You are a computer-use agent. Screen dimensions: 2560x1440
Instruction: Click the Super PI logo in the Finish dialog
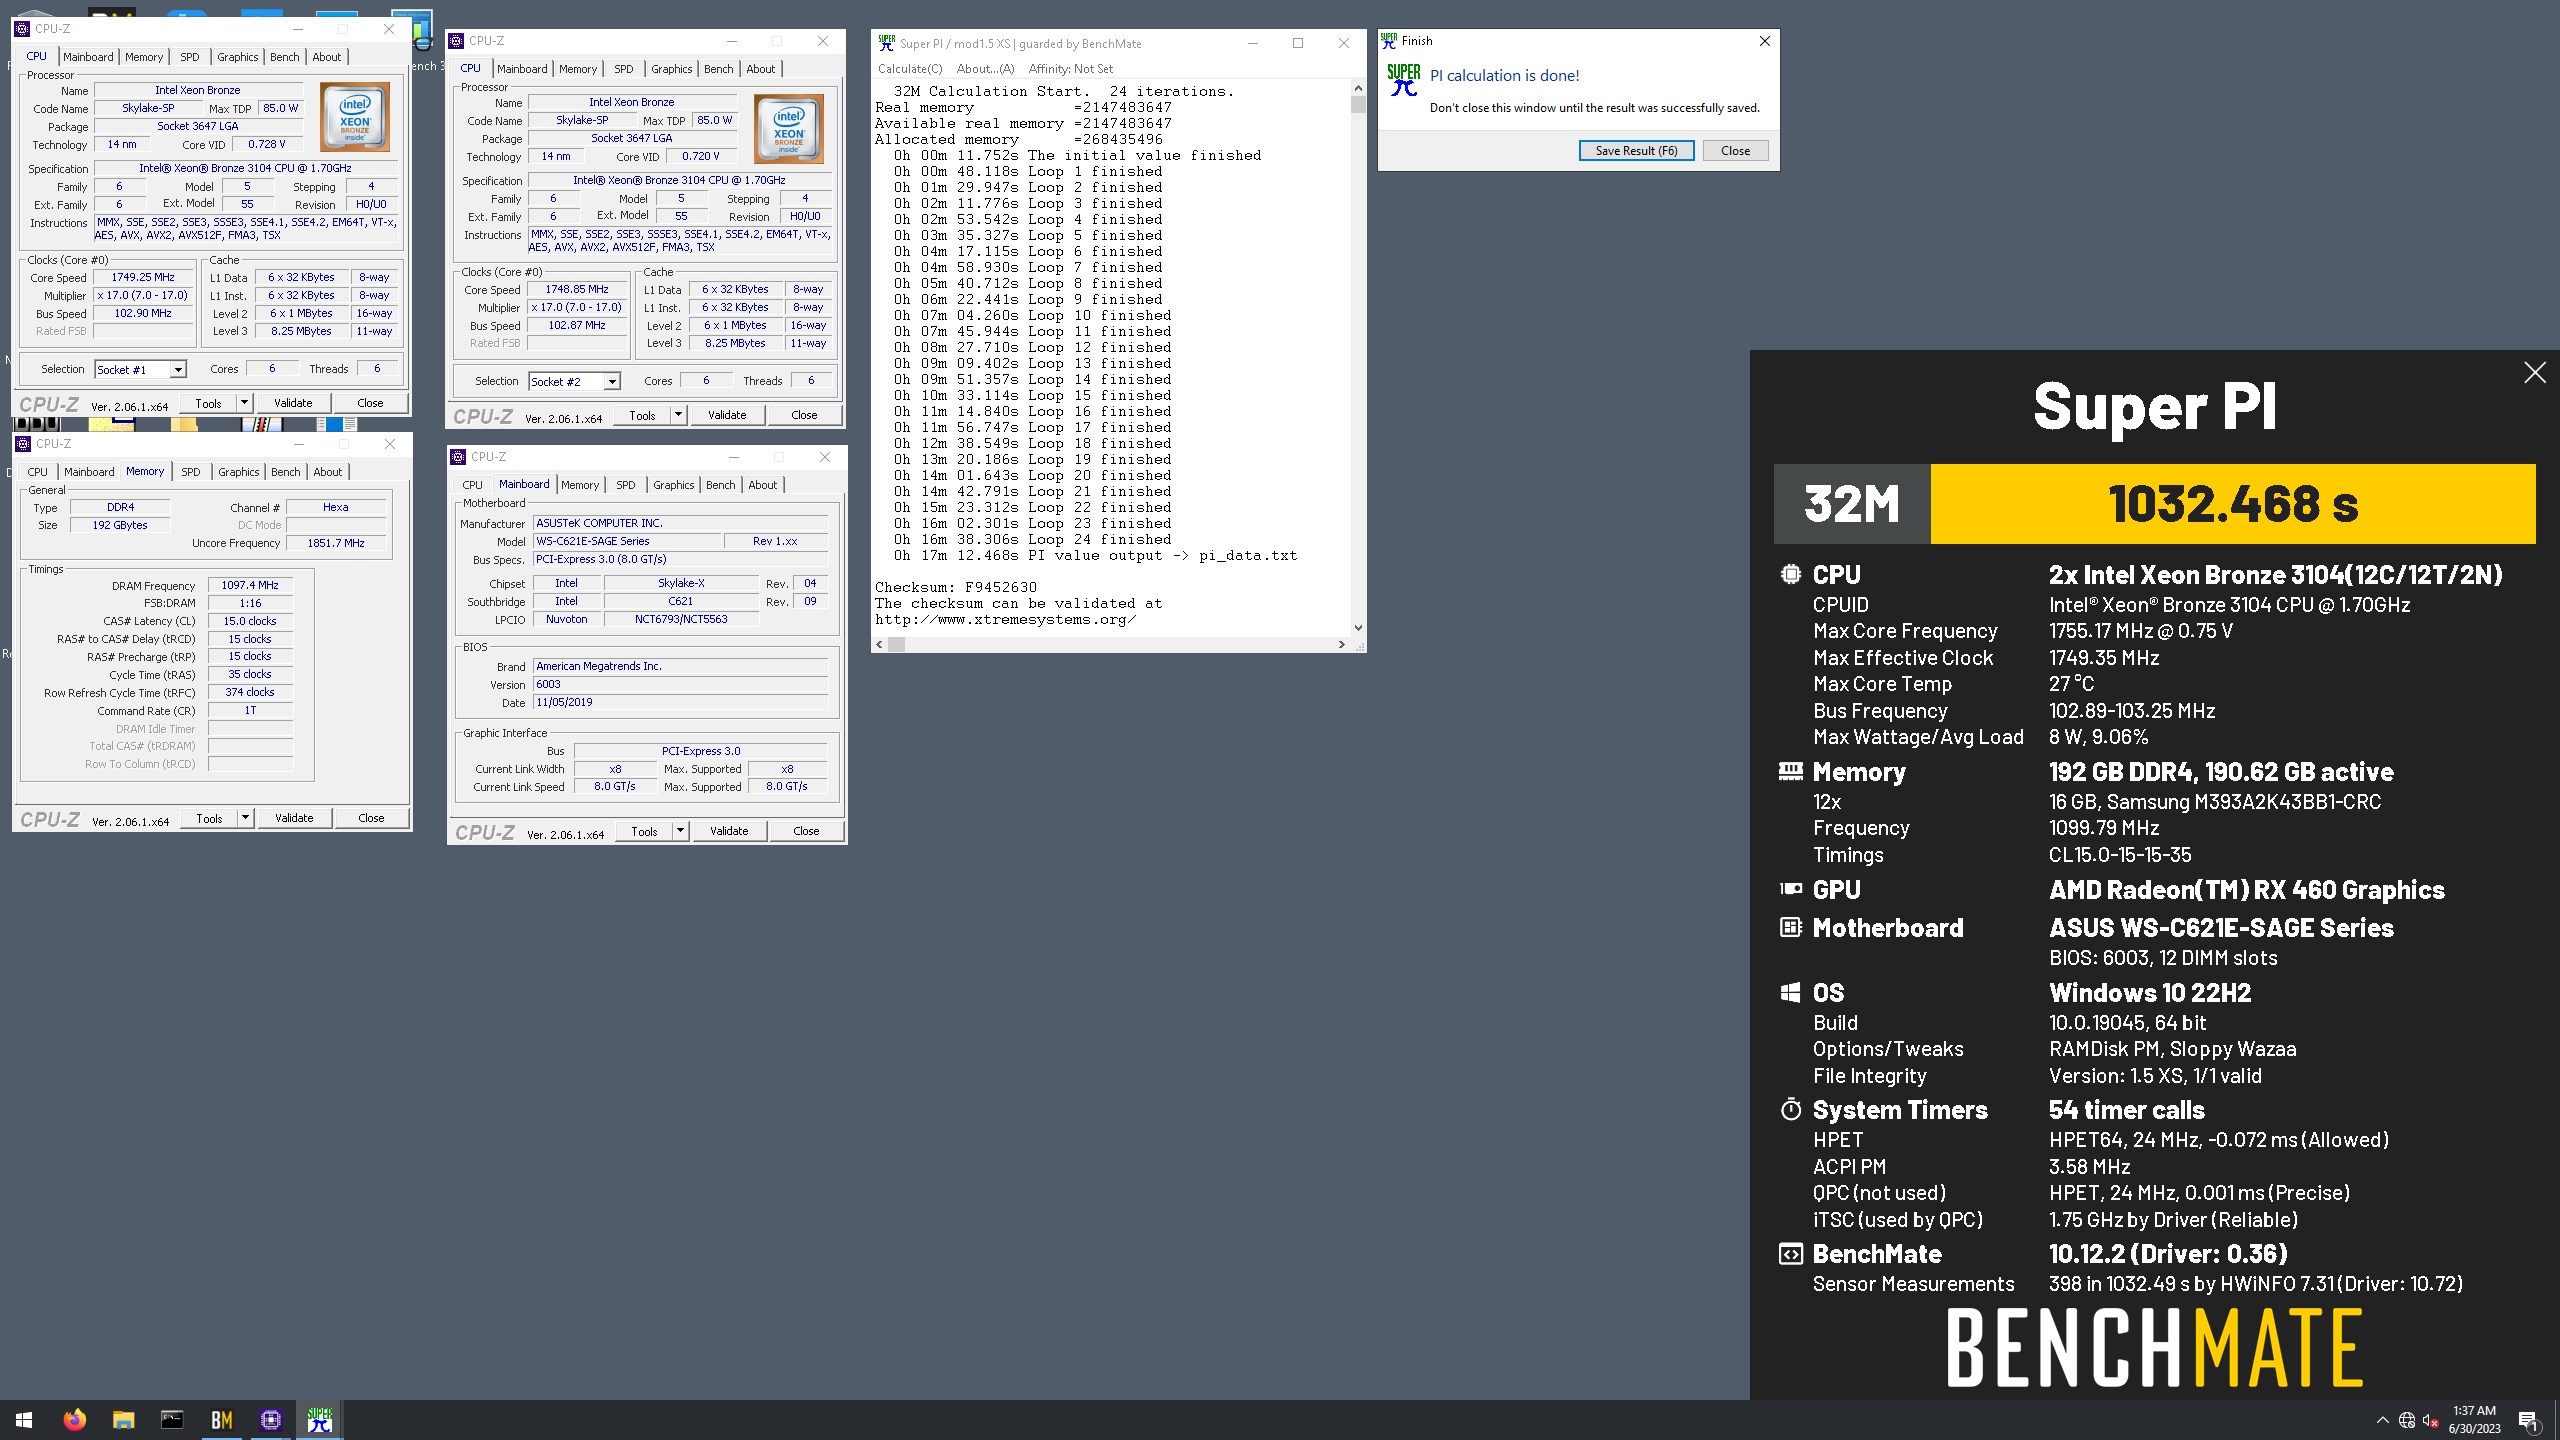click(x=1404, y=80)
